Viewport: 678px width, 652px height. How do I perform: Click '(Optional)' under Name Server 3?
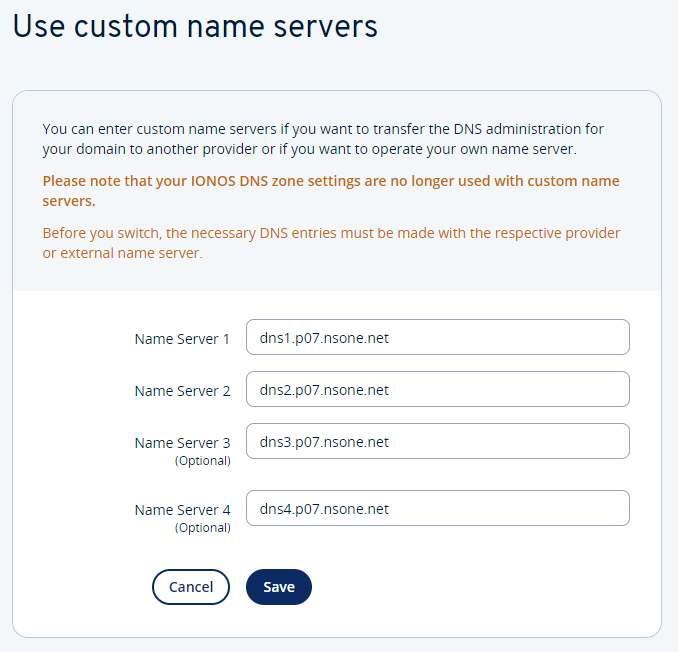(202, 461)
